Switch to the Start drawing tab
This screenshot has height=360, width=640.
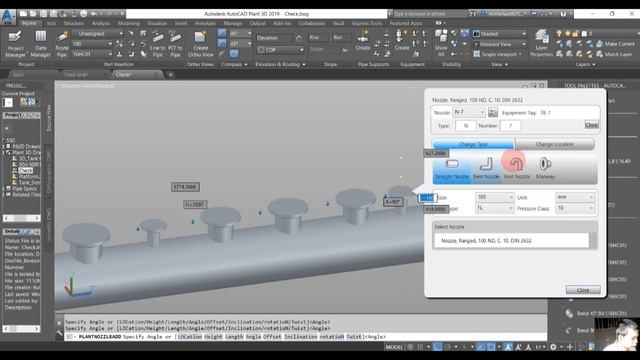pos(18,75)
